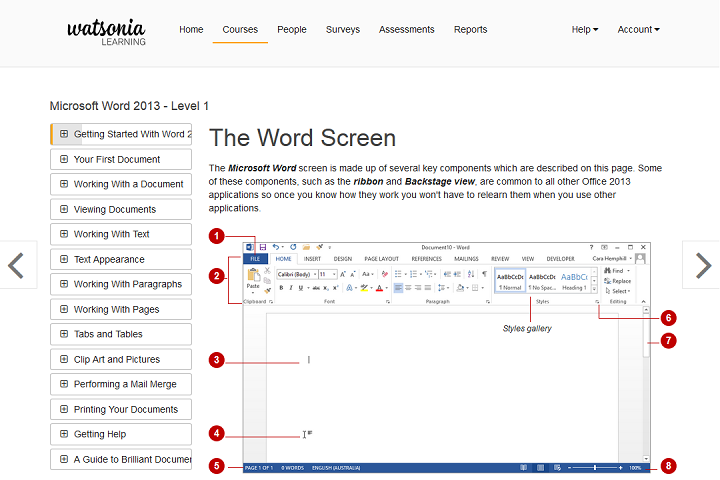This screenshot has width=720, height=480.
Task: Click the Underline button in the Font group
Action: point(301,288)
